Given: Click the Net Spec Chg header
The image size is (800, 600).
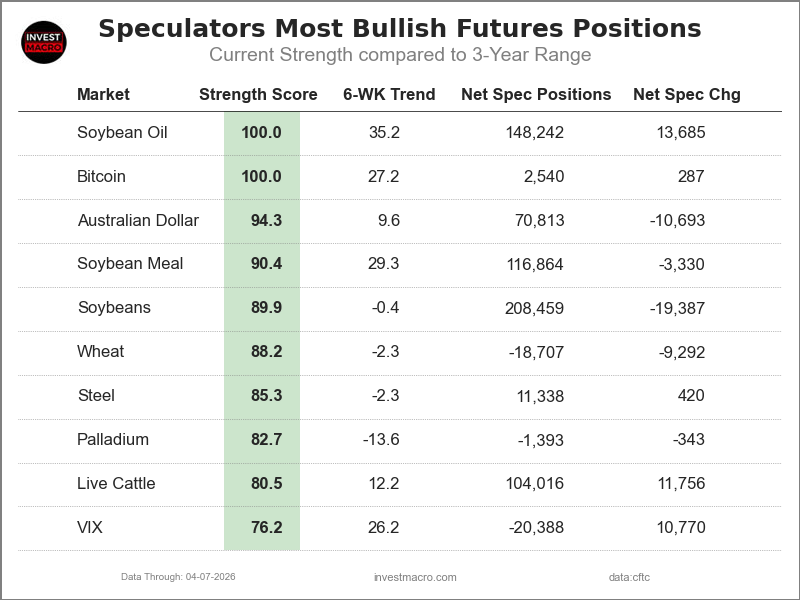Looking at the screenshot, I should tap(687, 95).
